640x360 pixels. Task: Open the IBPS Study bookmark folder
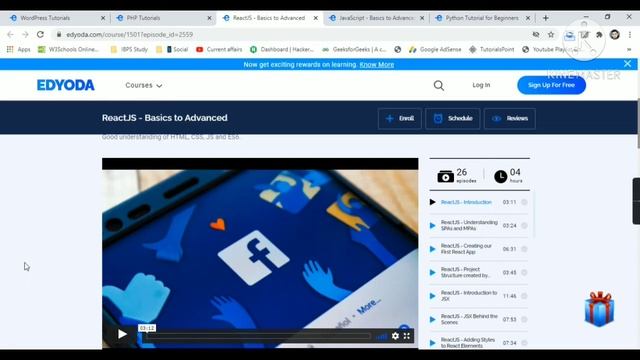click(x=129, y=49)
